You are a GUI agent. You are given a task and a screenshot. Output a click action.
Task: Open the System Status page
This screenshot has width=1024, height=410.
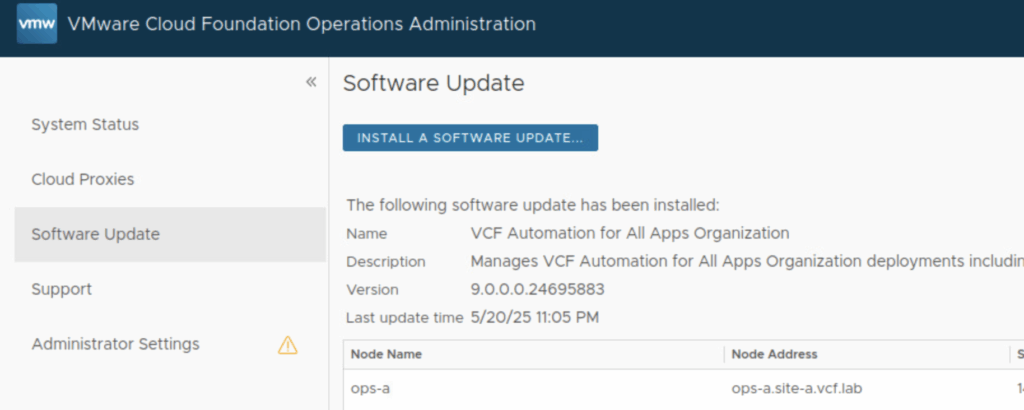click(x=85, y=125)
